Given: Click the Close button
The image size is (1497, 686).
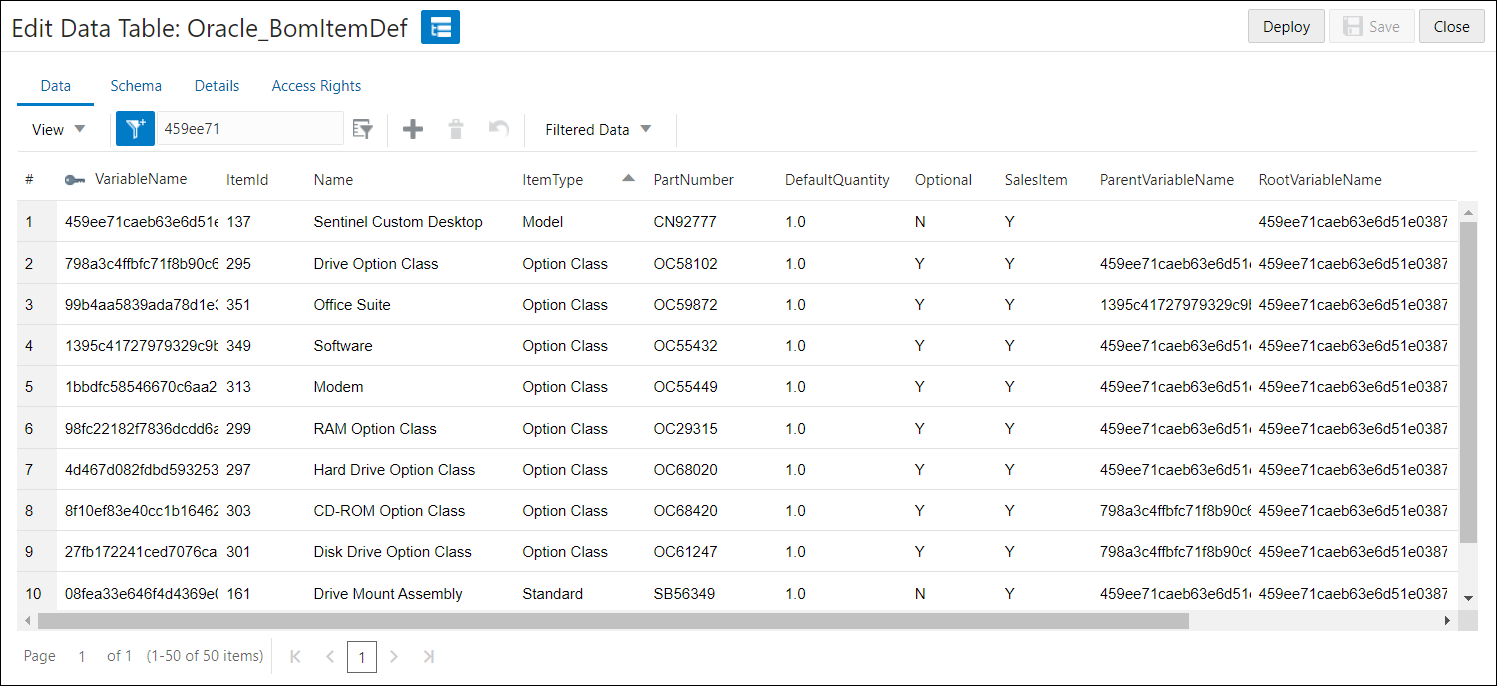Looking at the screenshot, I should tap(1451, 26).
